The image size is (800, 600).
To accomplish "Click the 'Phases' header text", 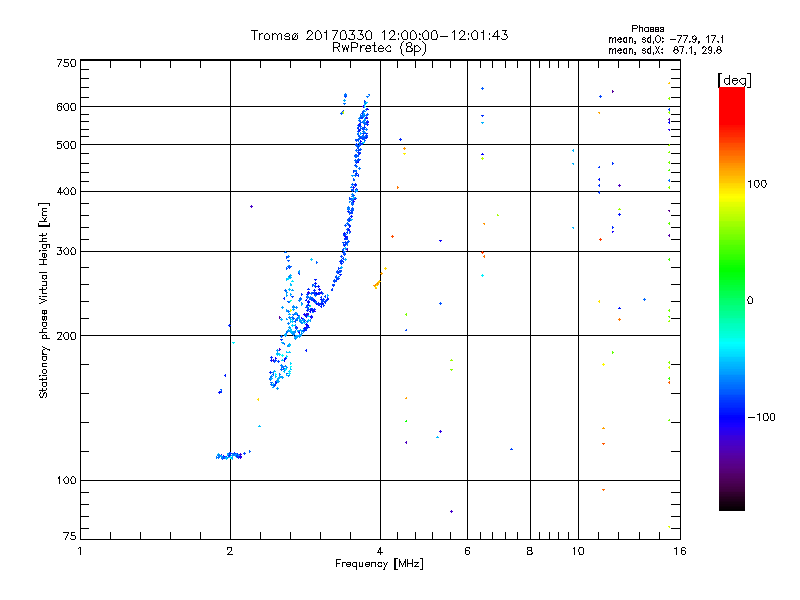I will tap(647, 29).
